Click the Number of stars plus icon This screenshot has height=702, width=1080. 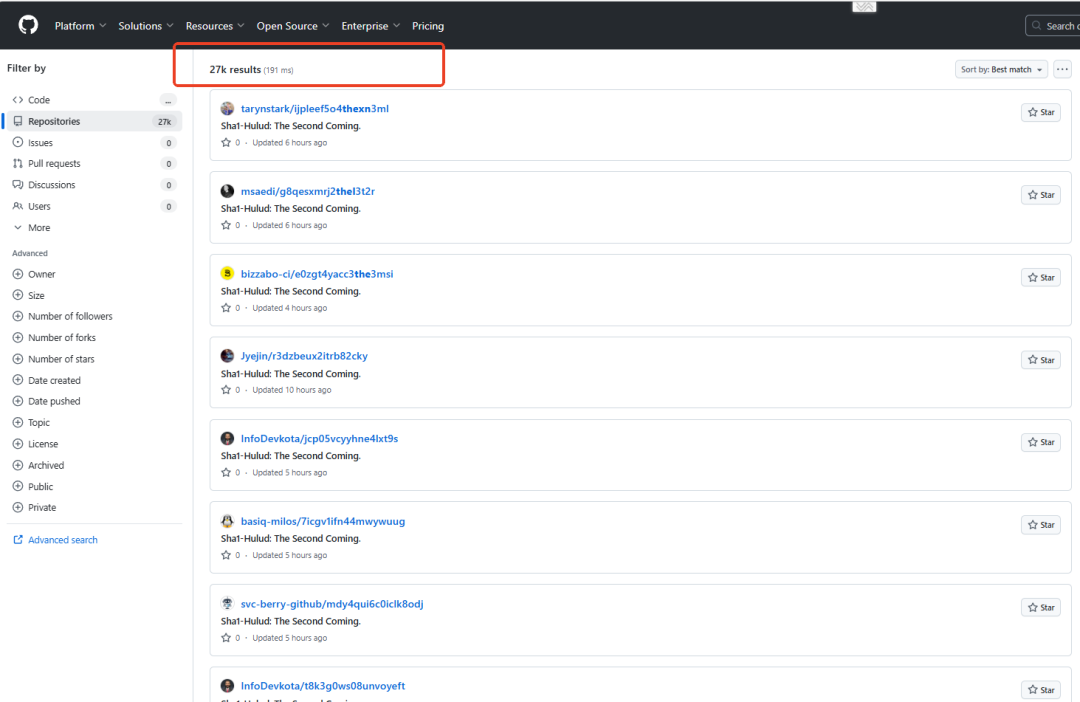[18, 359]
